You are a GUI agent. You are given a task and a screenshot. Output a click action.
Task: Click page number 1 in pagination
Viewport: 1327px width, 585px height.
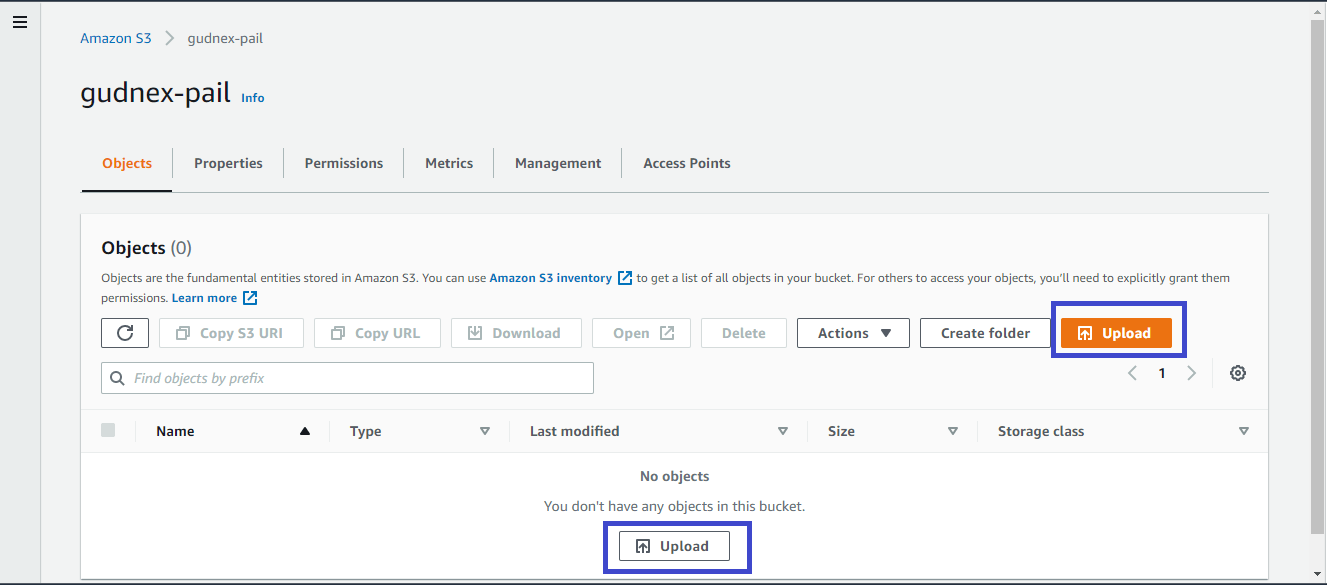click(1162, 373)
